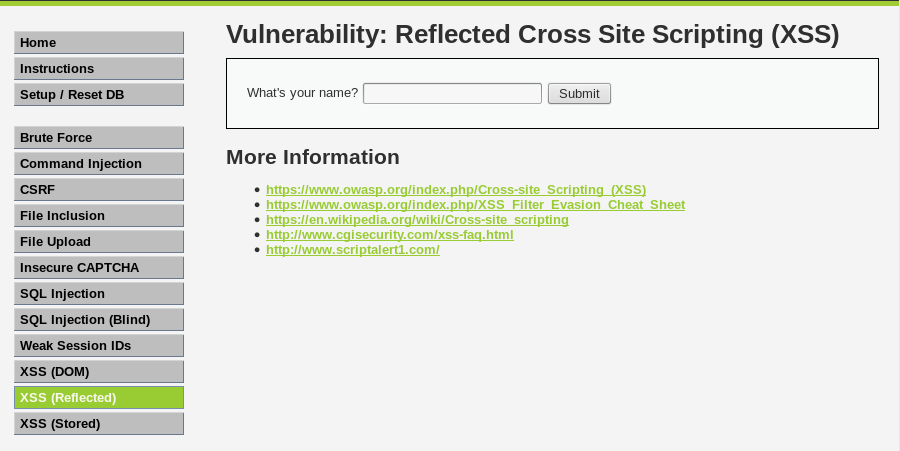Viewport: 900px width, 451px height.
Task: Switch to the XSS (DOM) page
Action: [98, 372]
